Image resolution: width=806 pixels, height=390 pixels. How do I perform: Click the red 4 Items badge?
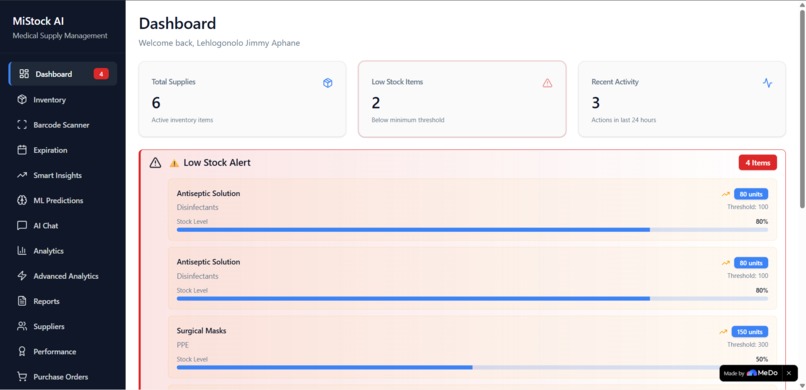coord(758,162)
